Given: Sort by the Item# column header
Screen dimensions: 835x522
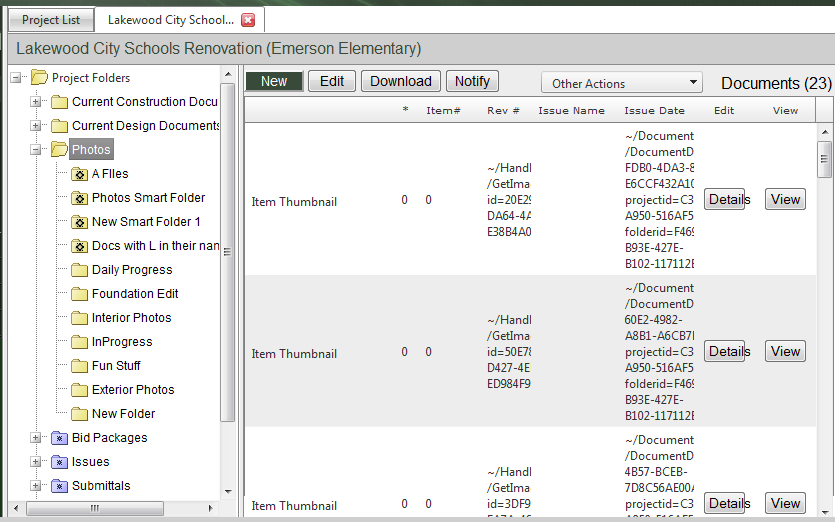Looking at the screenshot, I should point(443,111).
